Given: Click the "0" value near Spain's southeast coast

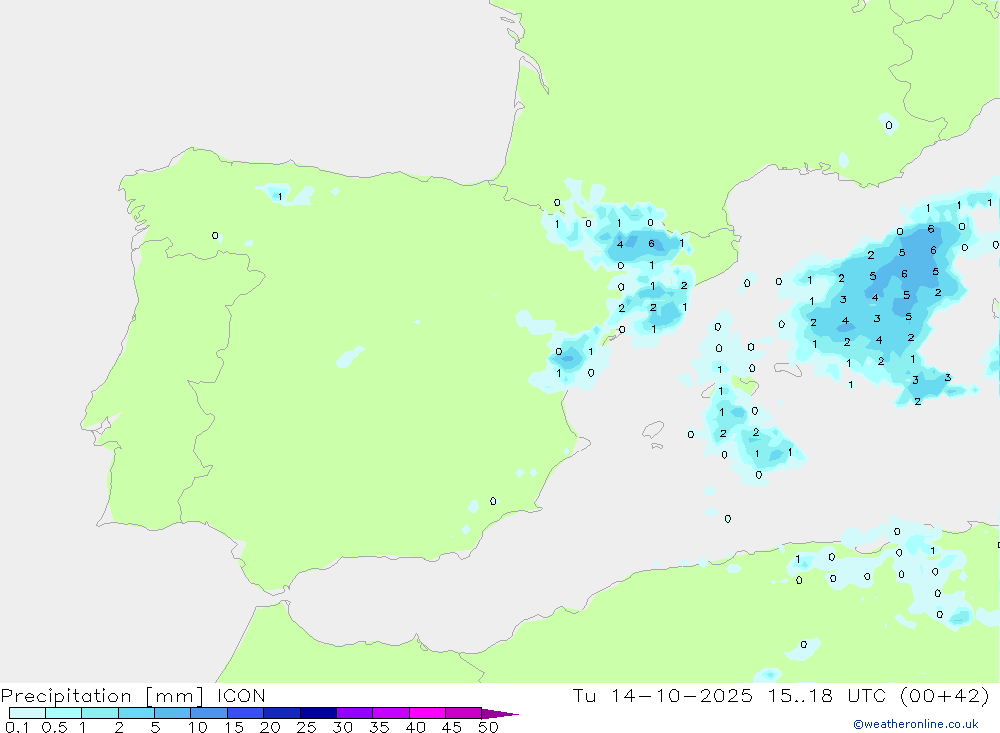Looking at the screenshot, I should (493, 501).
